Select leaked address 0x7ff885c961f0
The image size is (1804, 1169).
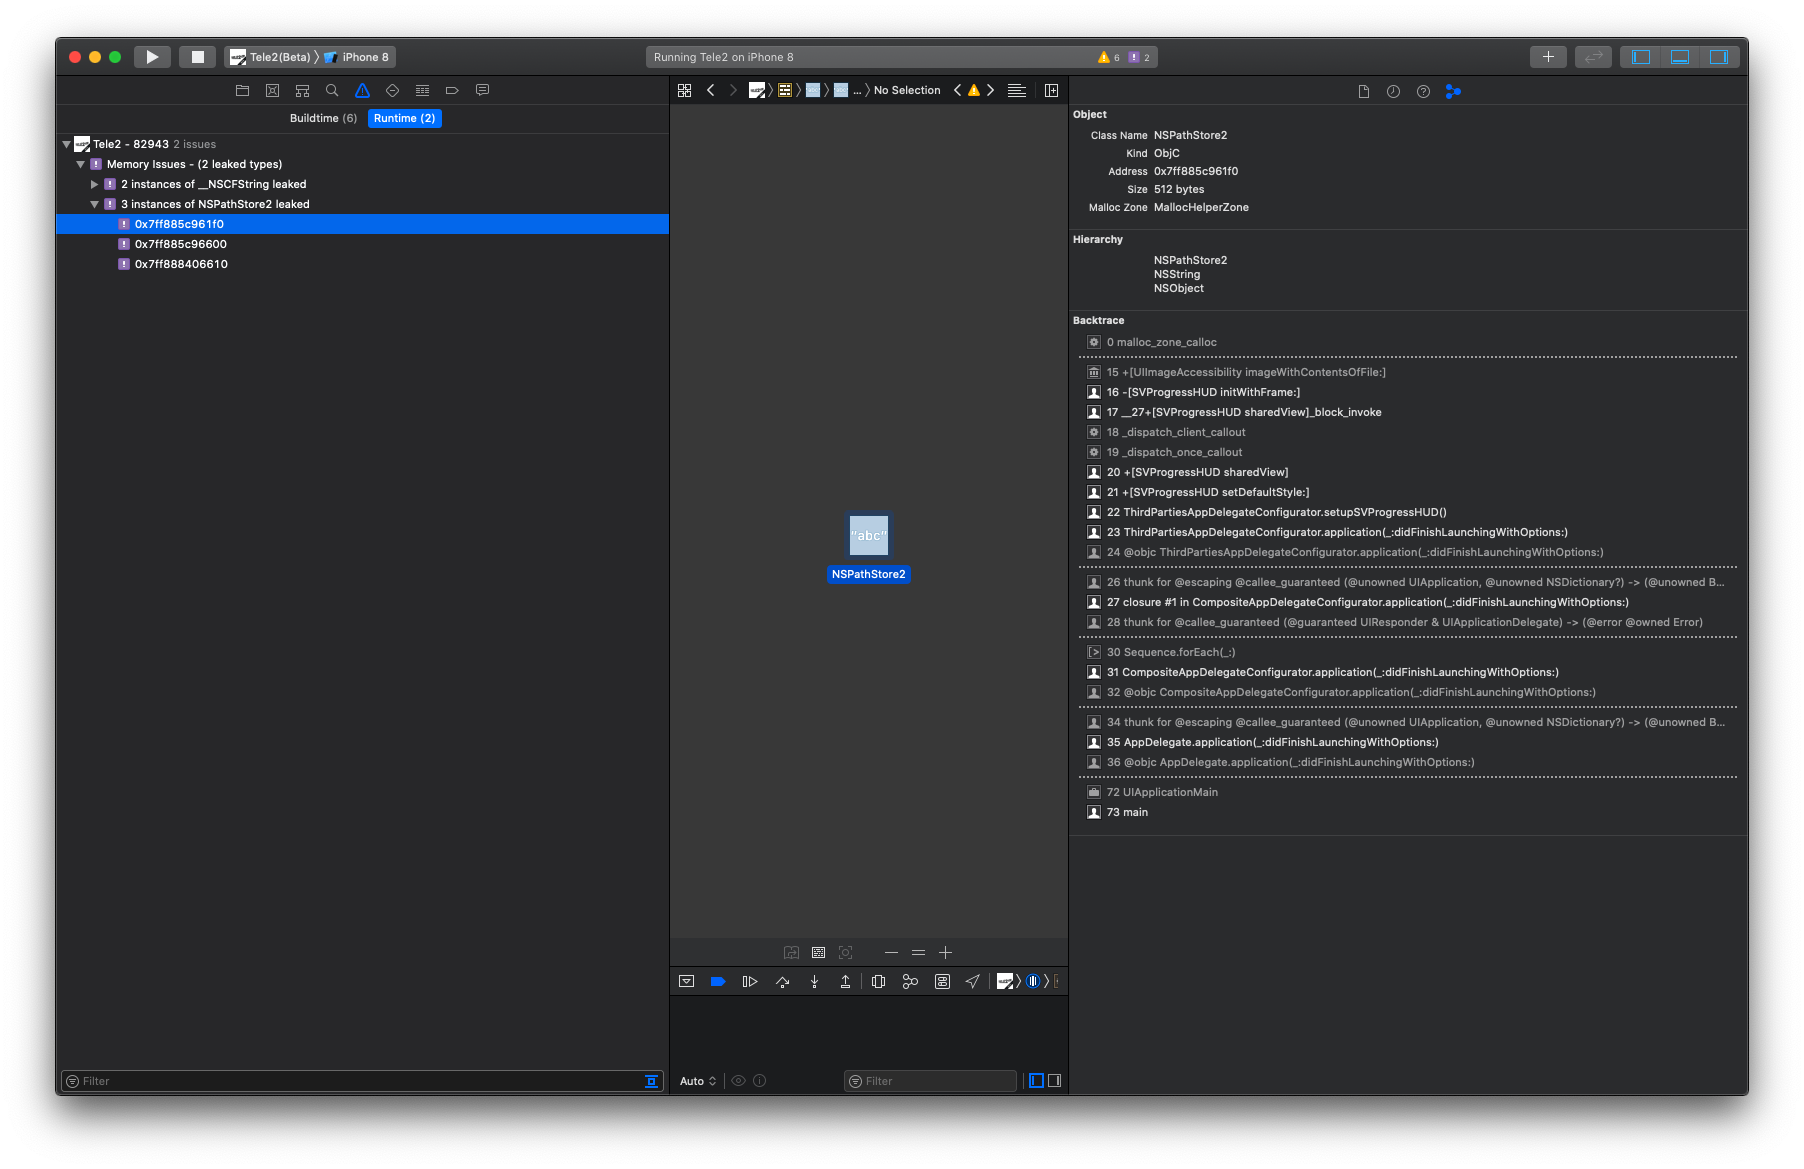[x=362, y=224]
